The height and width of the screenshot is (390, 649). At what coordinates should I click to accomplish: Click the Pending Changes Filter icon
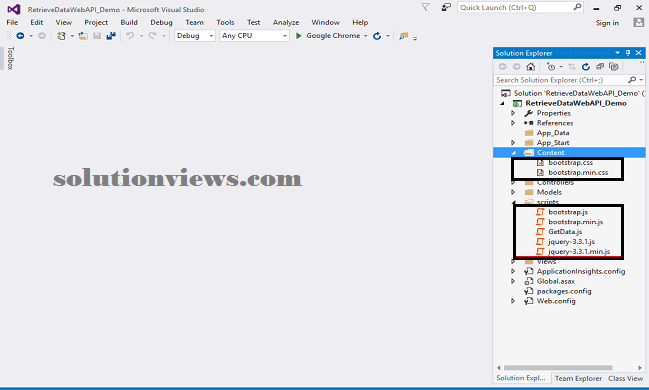550,67
